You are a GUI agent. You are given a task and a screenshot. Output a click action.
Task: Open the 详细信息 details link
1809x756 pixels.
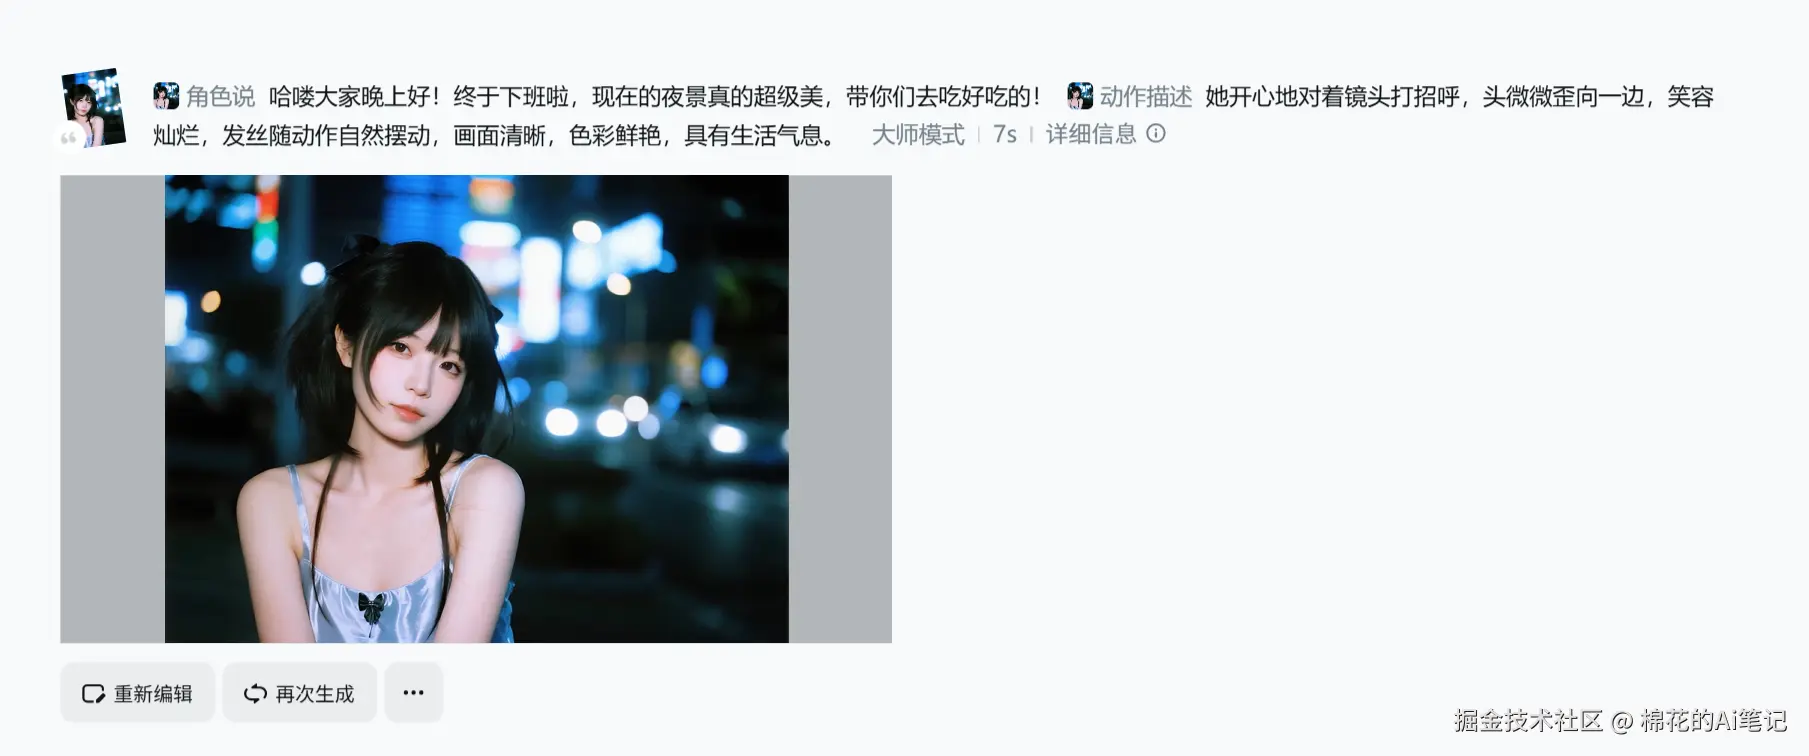click(1091, 134)
